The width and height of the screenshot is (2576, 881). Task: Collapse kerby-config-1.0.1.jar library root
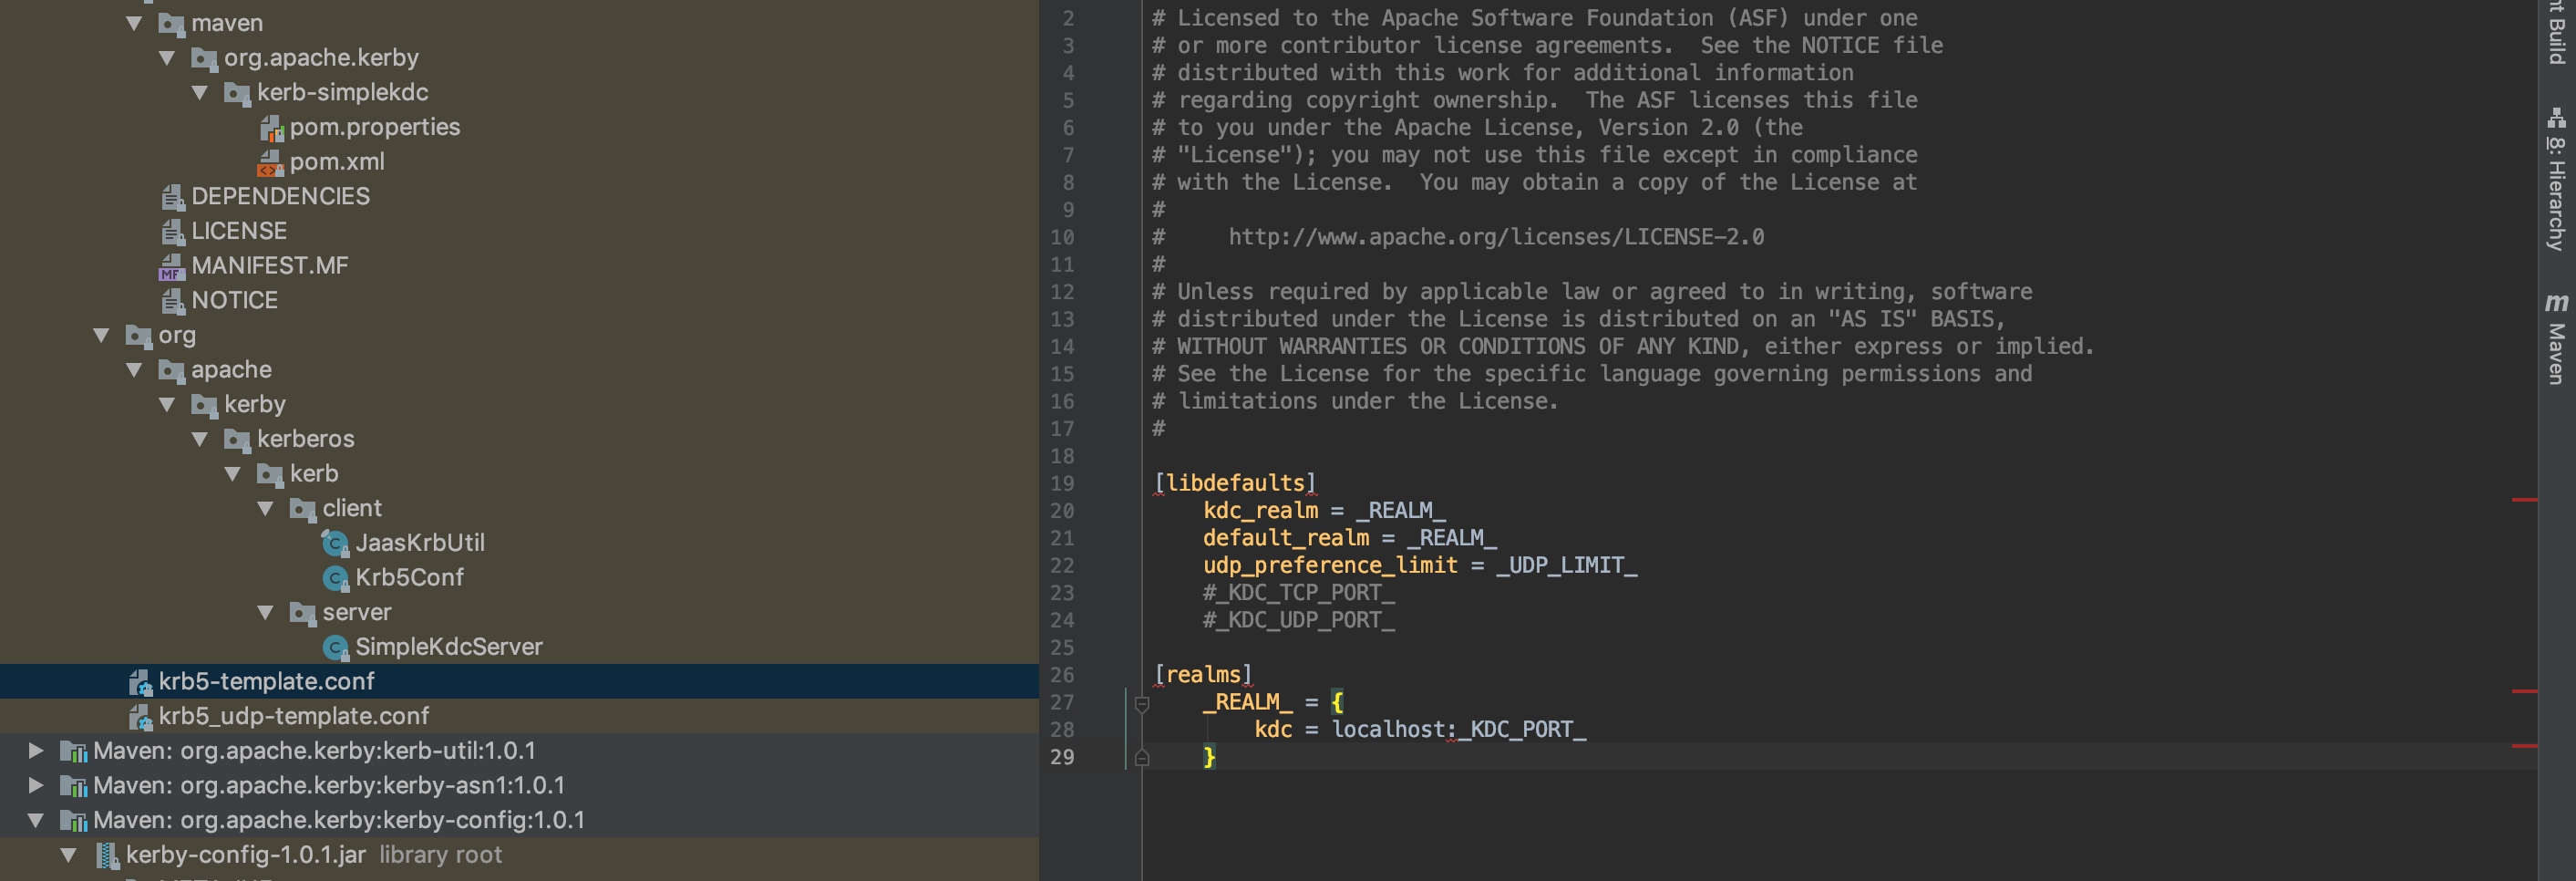tap(68, 855)
